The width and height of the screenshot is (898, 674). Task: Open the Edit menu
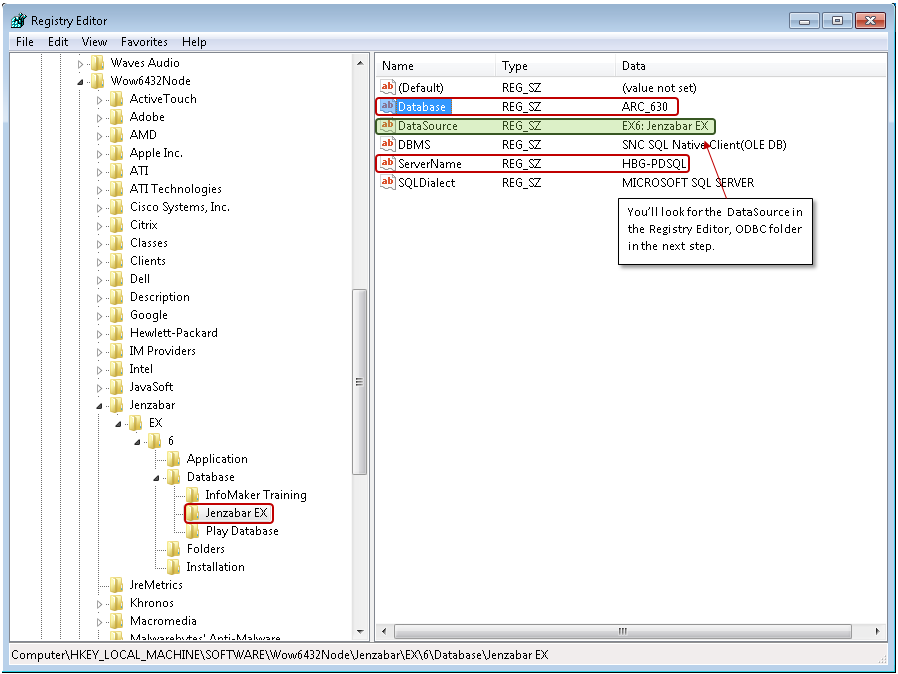tap(58, 42)
